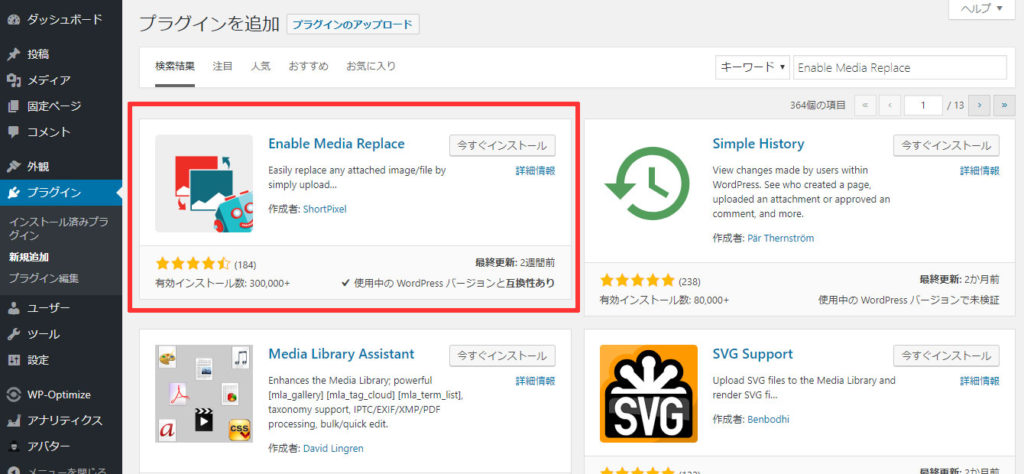Click the Simple History green clock icon

648,183
